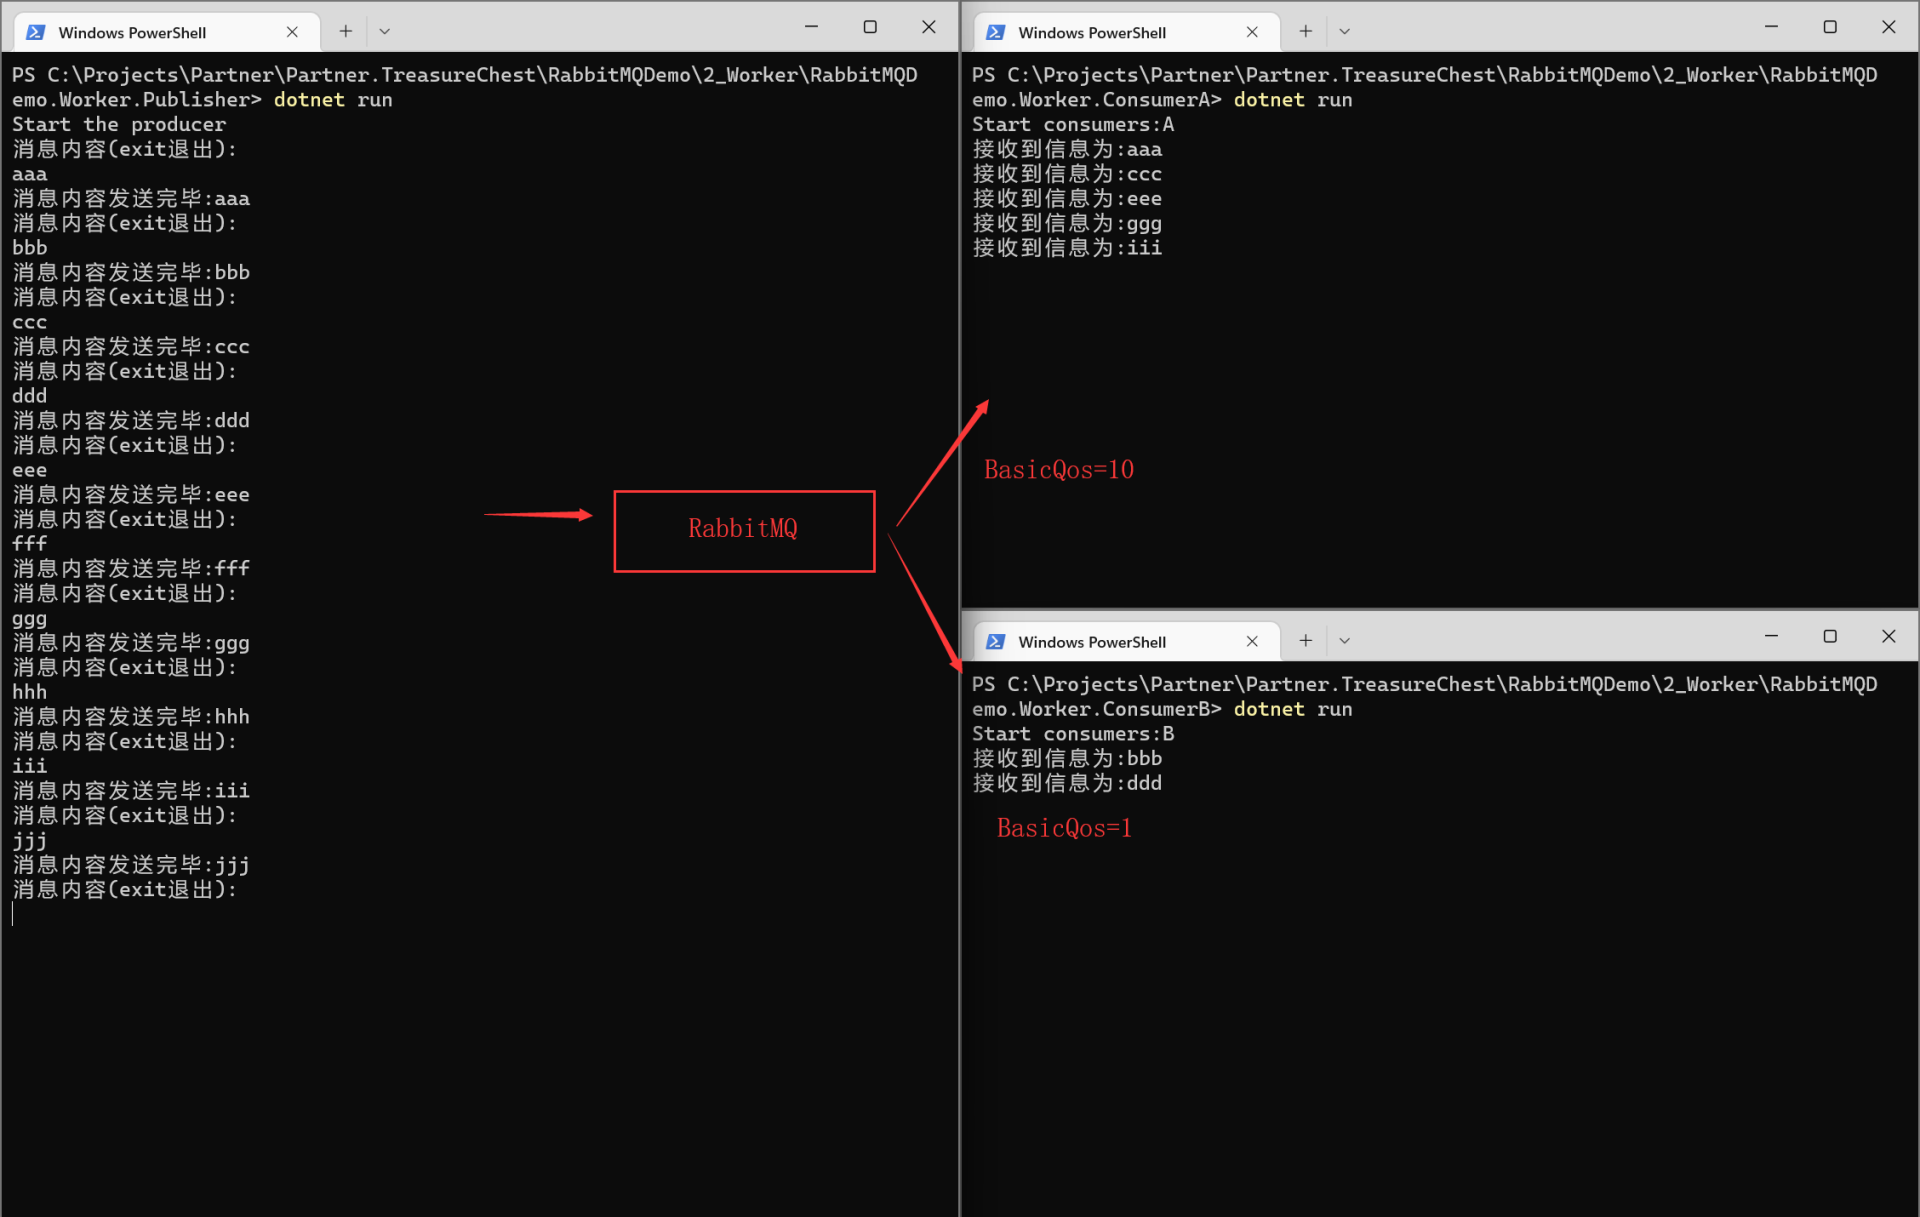Click the red RabbitMQ box
This screenshot has width=1920, height=1217.
click(744, 530)
